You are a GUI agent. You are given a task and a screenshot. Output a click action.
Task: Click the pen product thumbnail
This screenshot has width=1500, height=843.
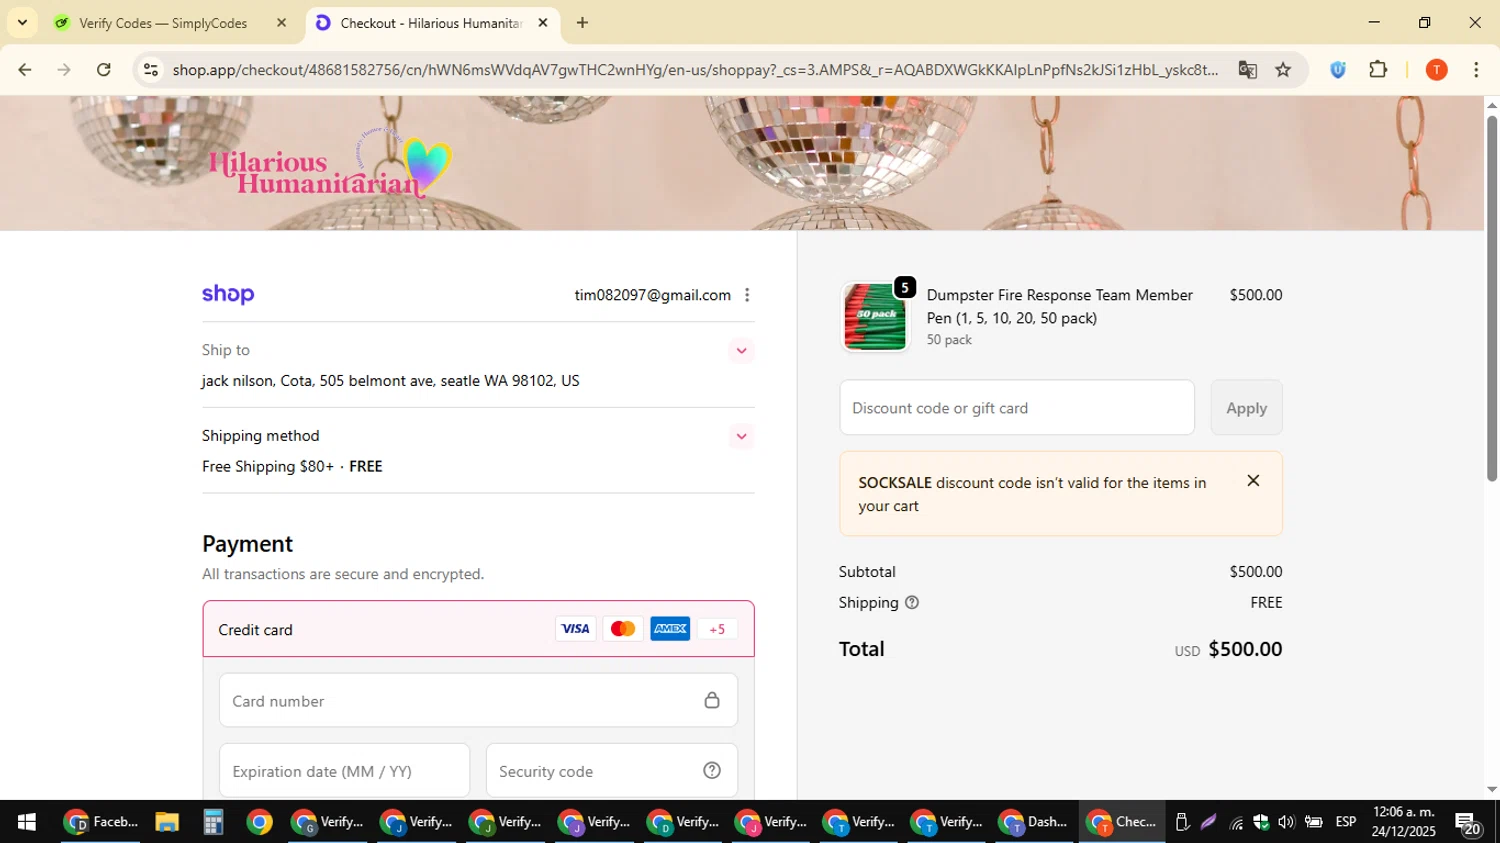point(875,317)
